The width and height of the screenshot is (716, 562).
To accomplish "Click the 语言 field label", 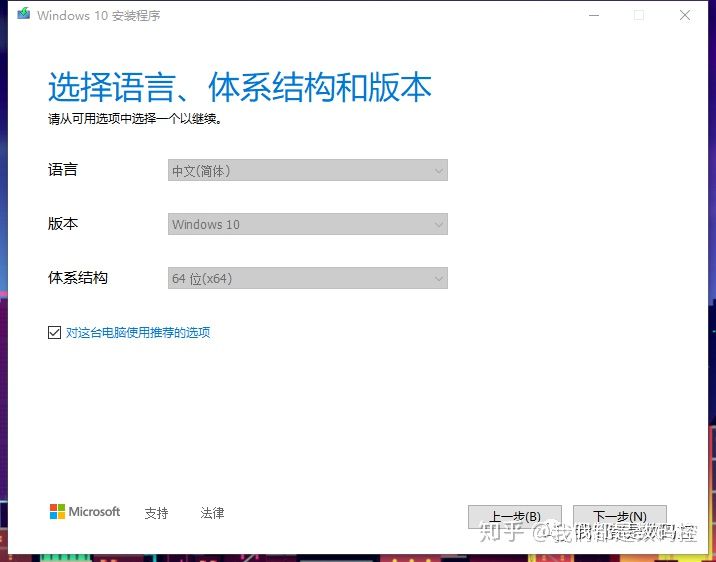I will pos(63,170).
